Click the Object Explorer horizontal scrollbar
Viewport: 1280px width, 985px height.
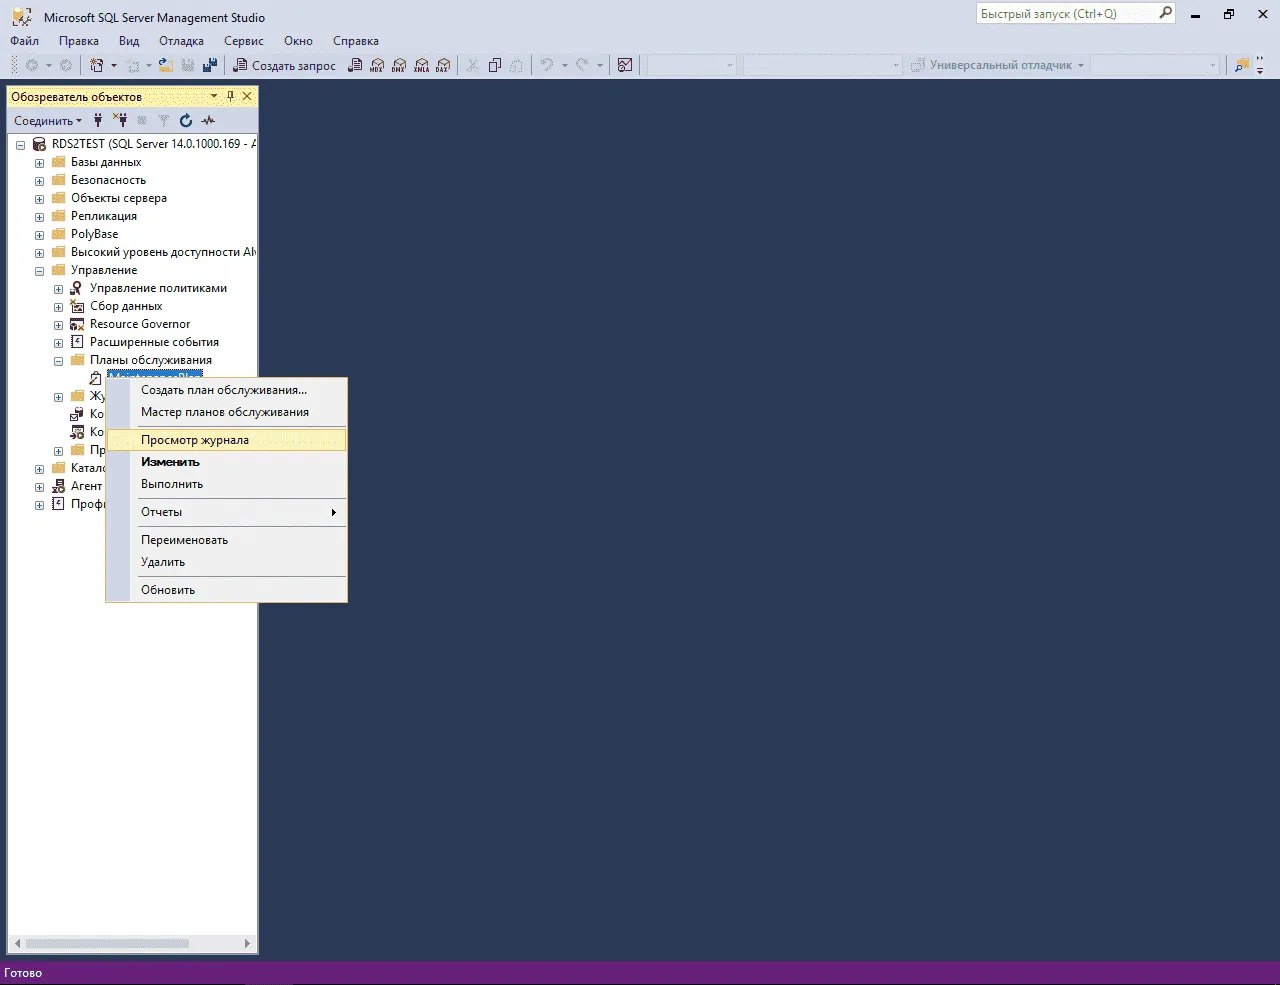[x=108, y=943]
